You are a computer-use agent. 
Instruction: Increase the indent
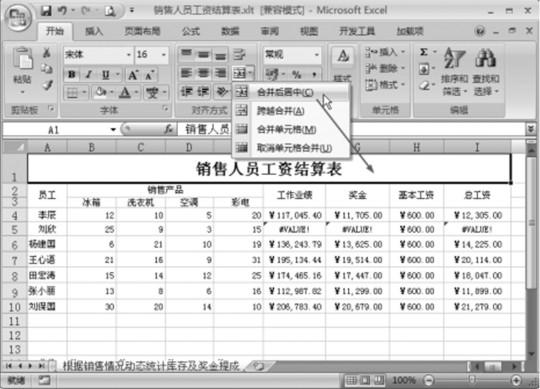click(x=203, y=92)
